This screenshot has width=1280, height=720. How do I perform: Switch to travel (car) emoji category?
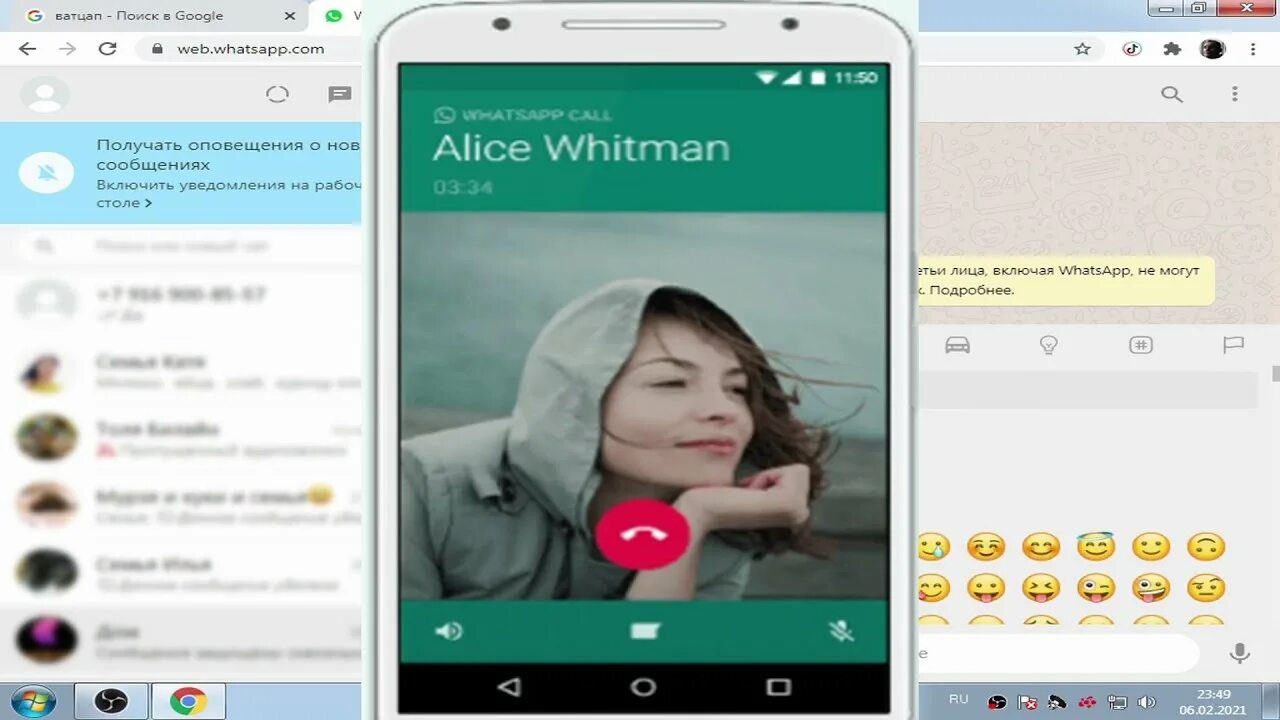click(957, 345)
